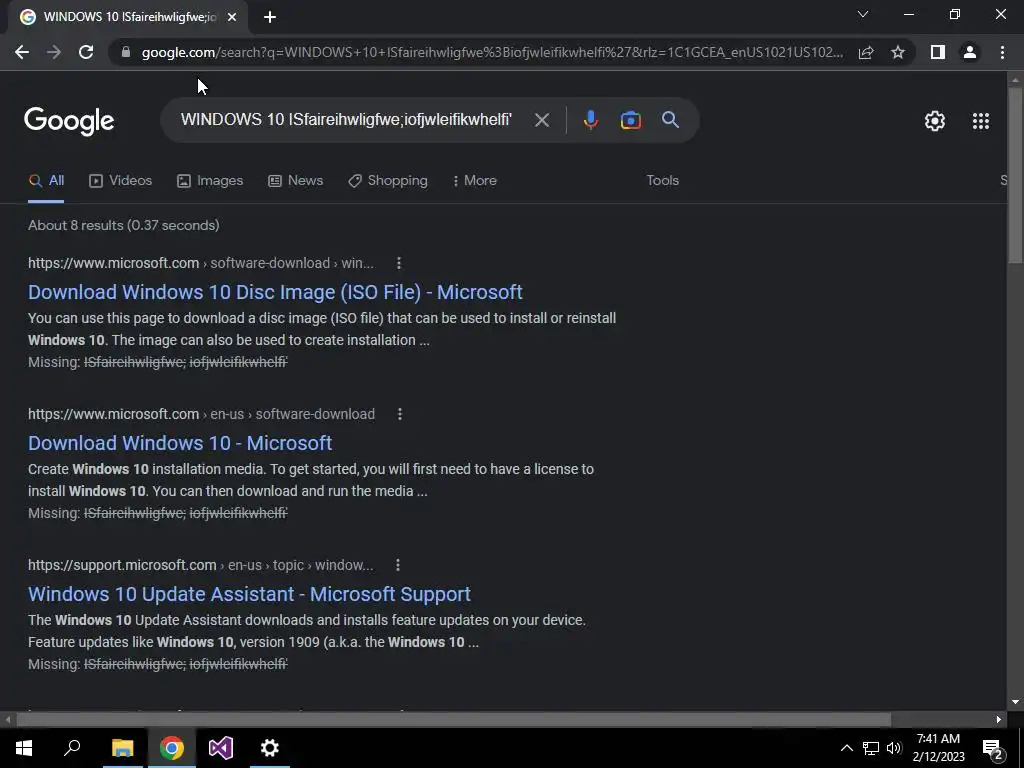This screenshot has height=768, width=1024.
Task: Select the All results tab
Action: (46, 181)
